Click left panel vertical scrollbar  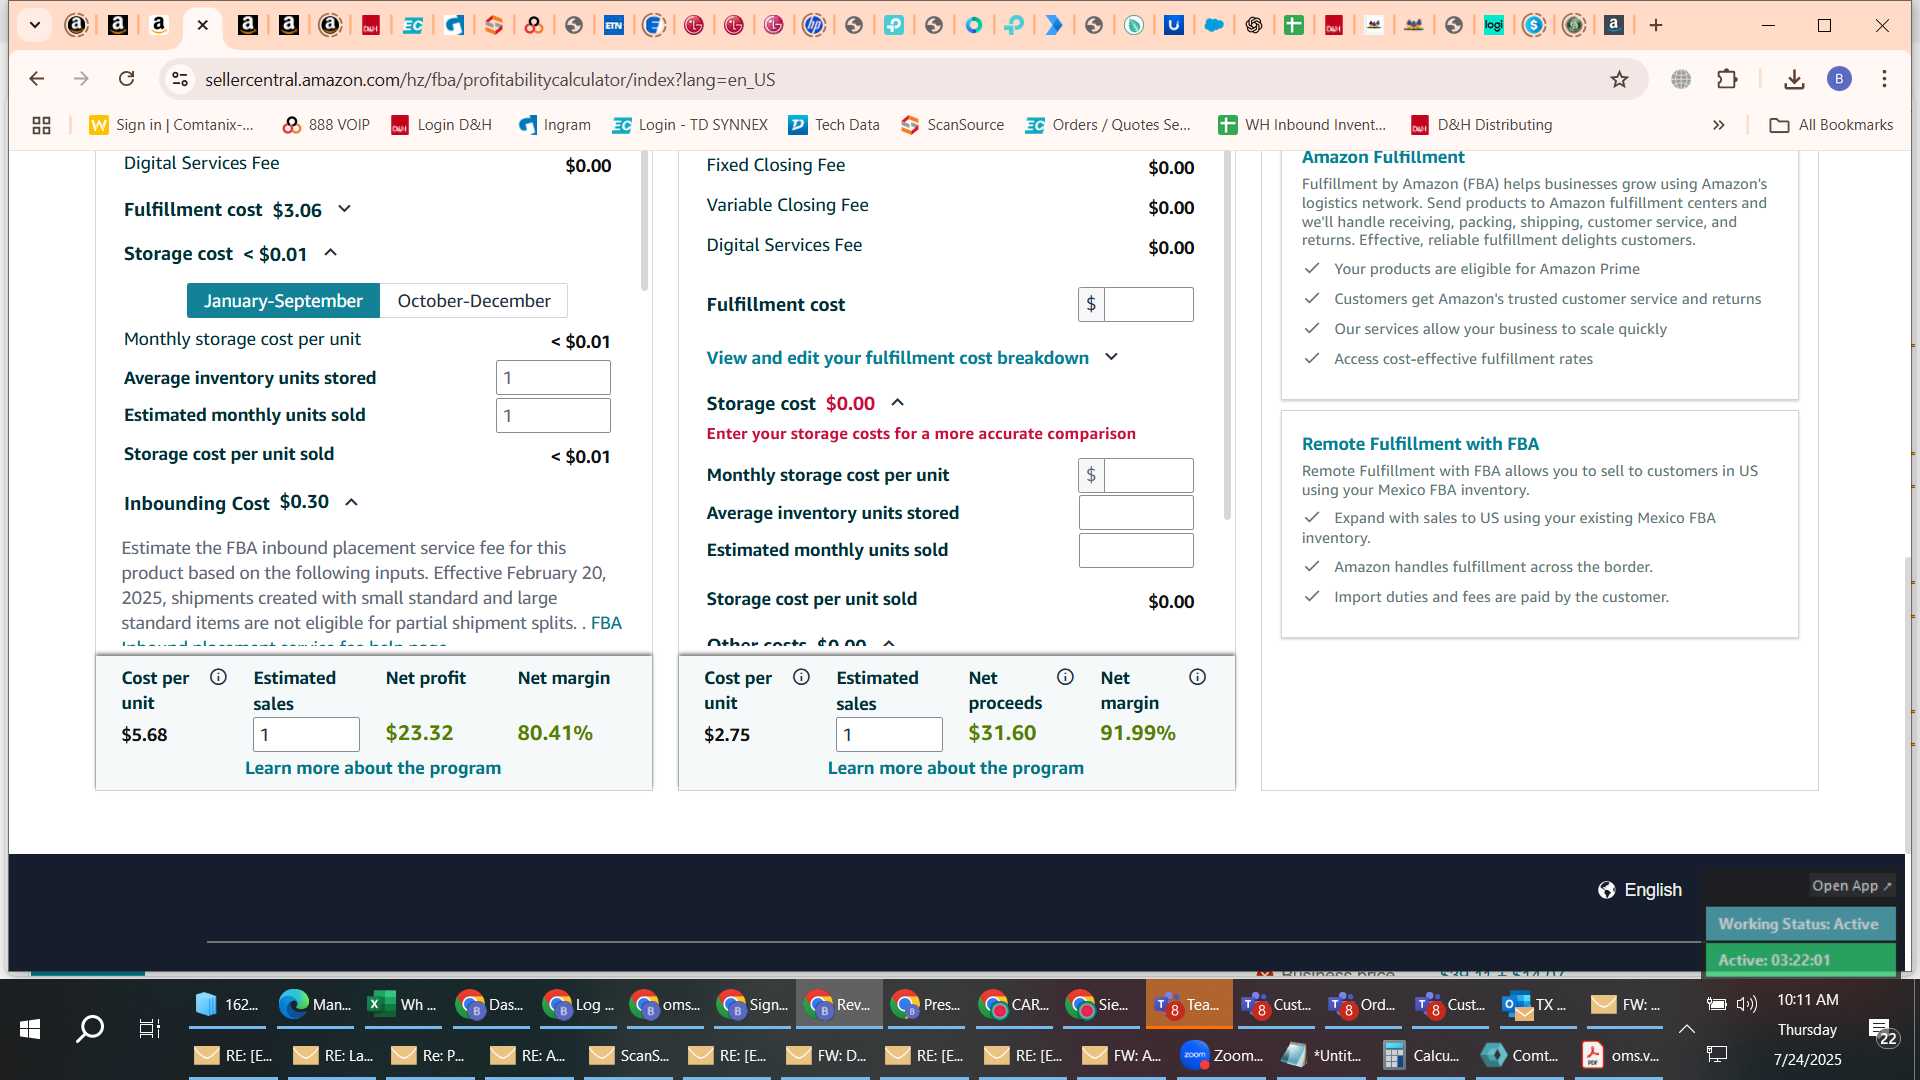(x=644, y=222)
